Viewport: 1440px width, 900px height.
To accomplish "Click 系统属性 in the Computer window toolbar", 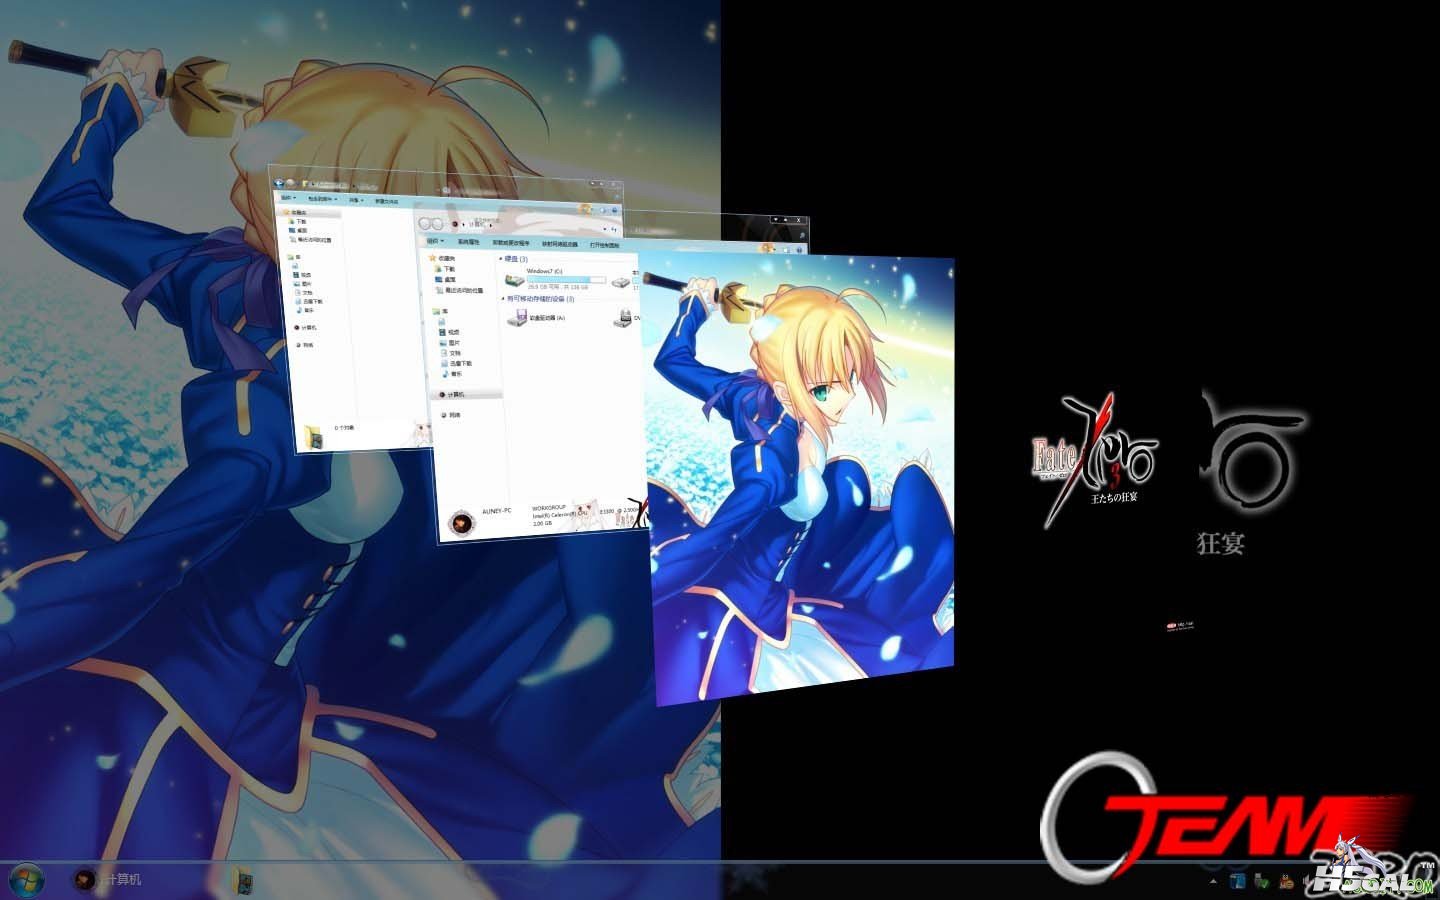I will pyautogui.click(x=468, y=242).
